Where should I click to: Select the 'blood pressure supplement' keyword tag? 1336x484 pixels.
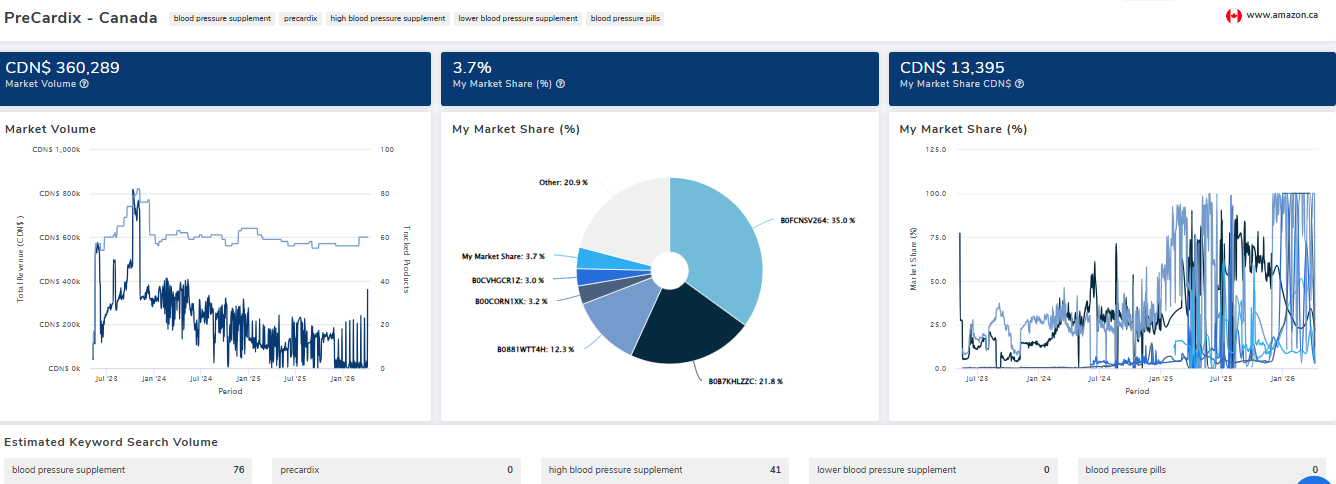pos(222,19)
